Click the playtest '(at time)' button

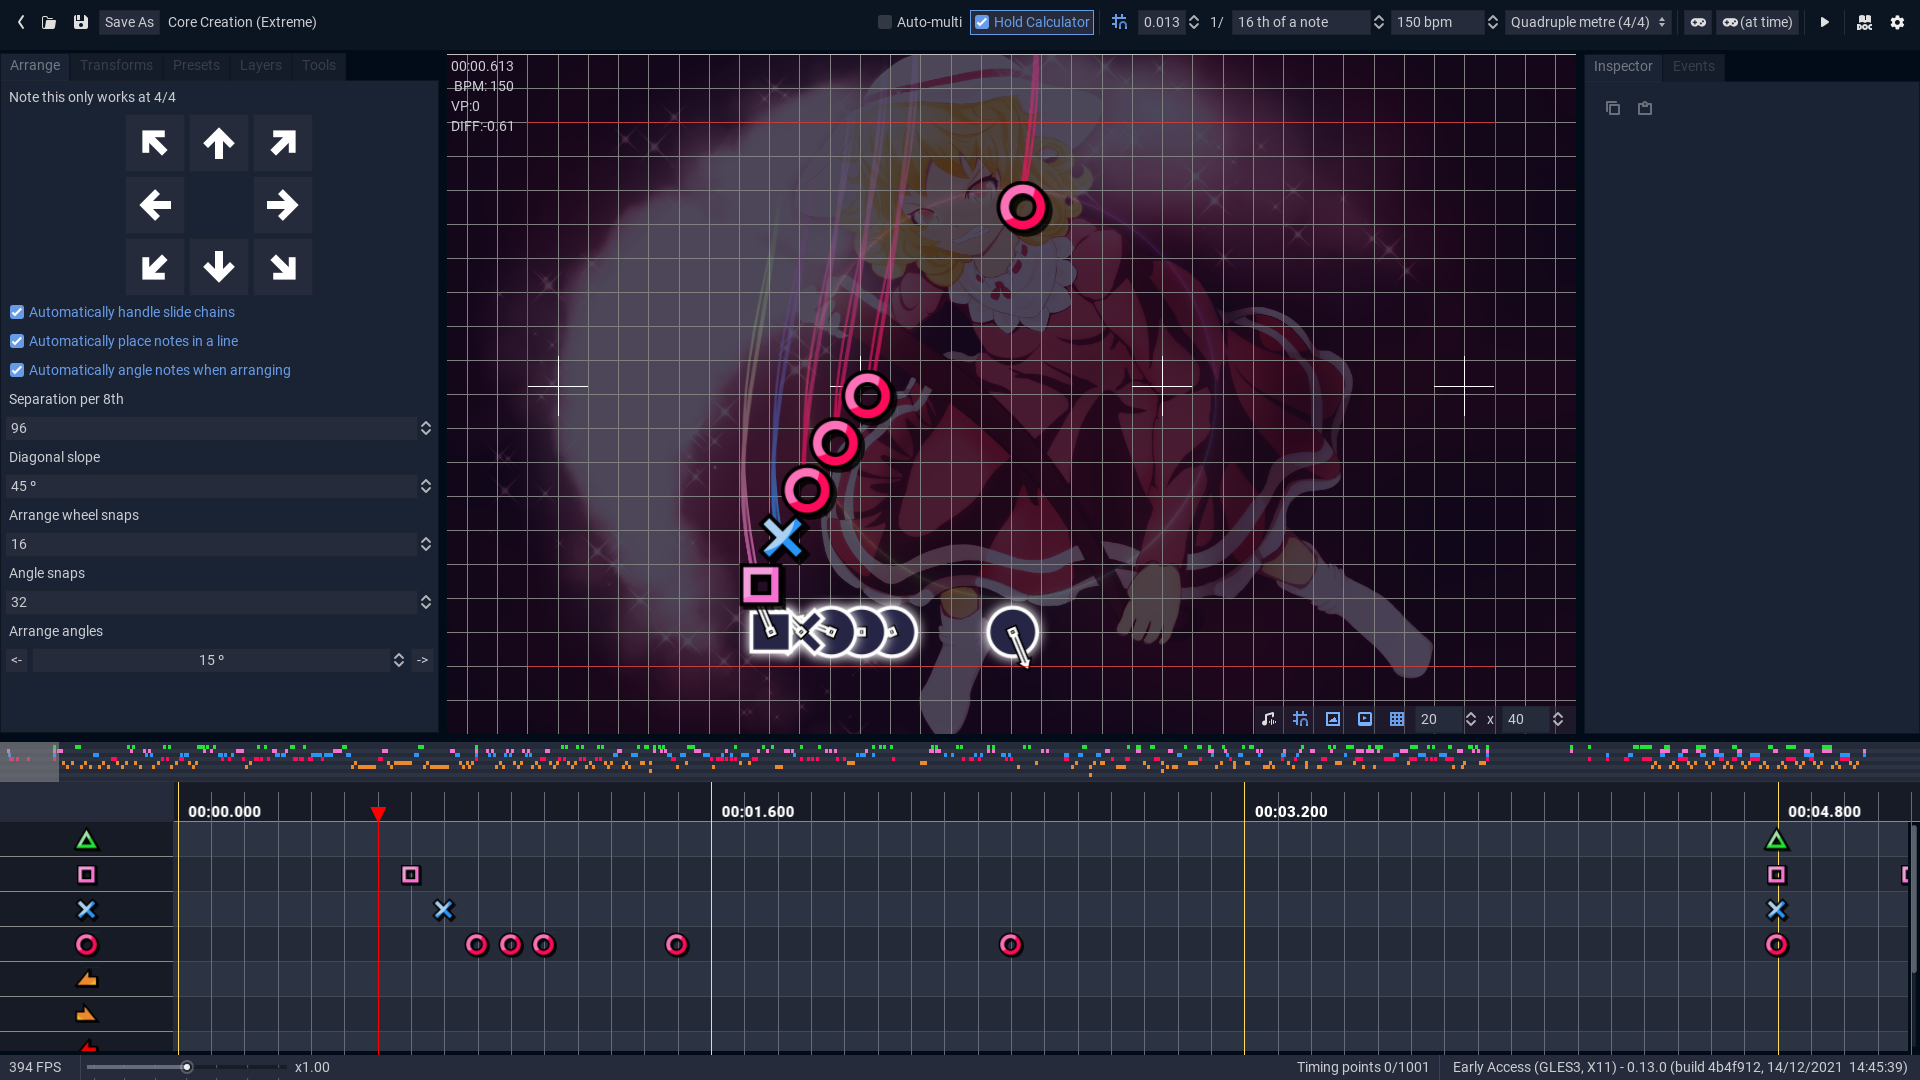point(1757,22)
